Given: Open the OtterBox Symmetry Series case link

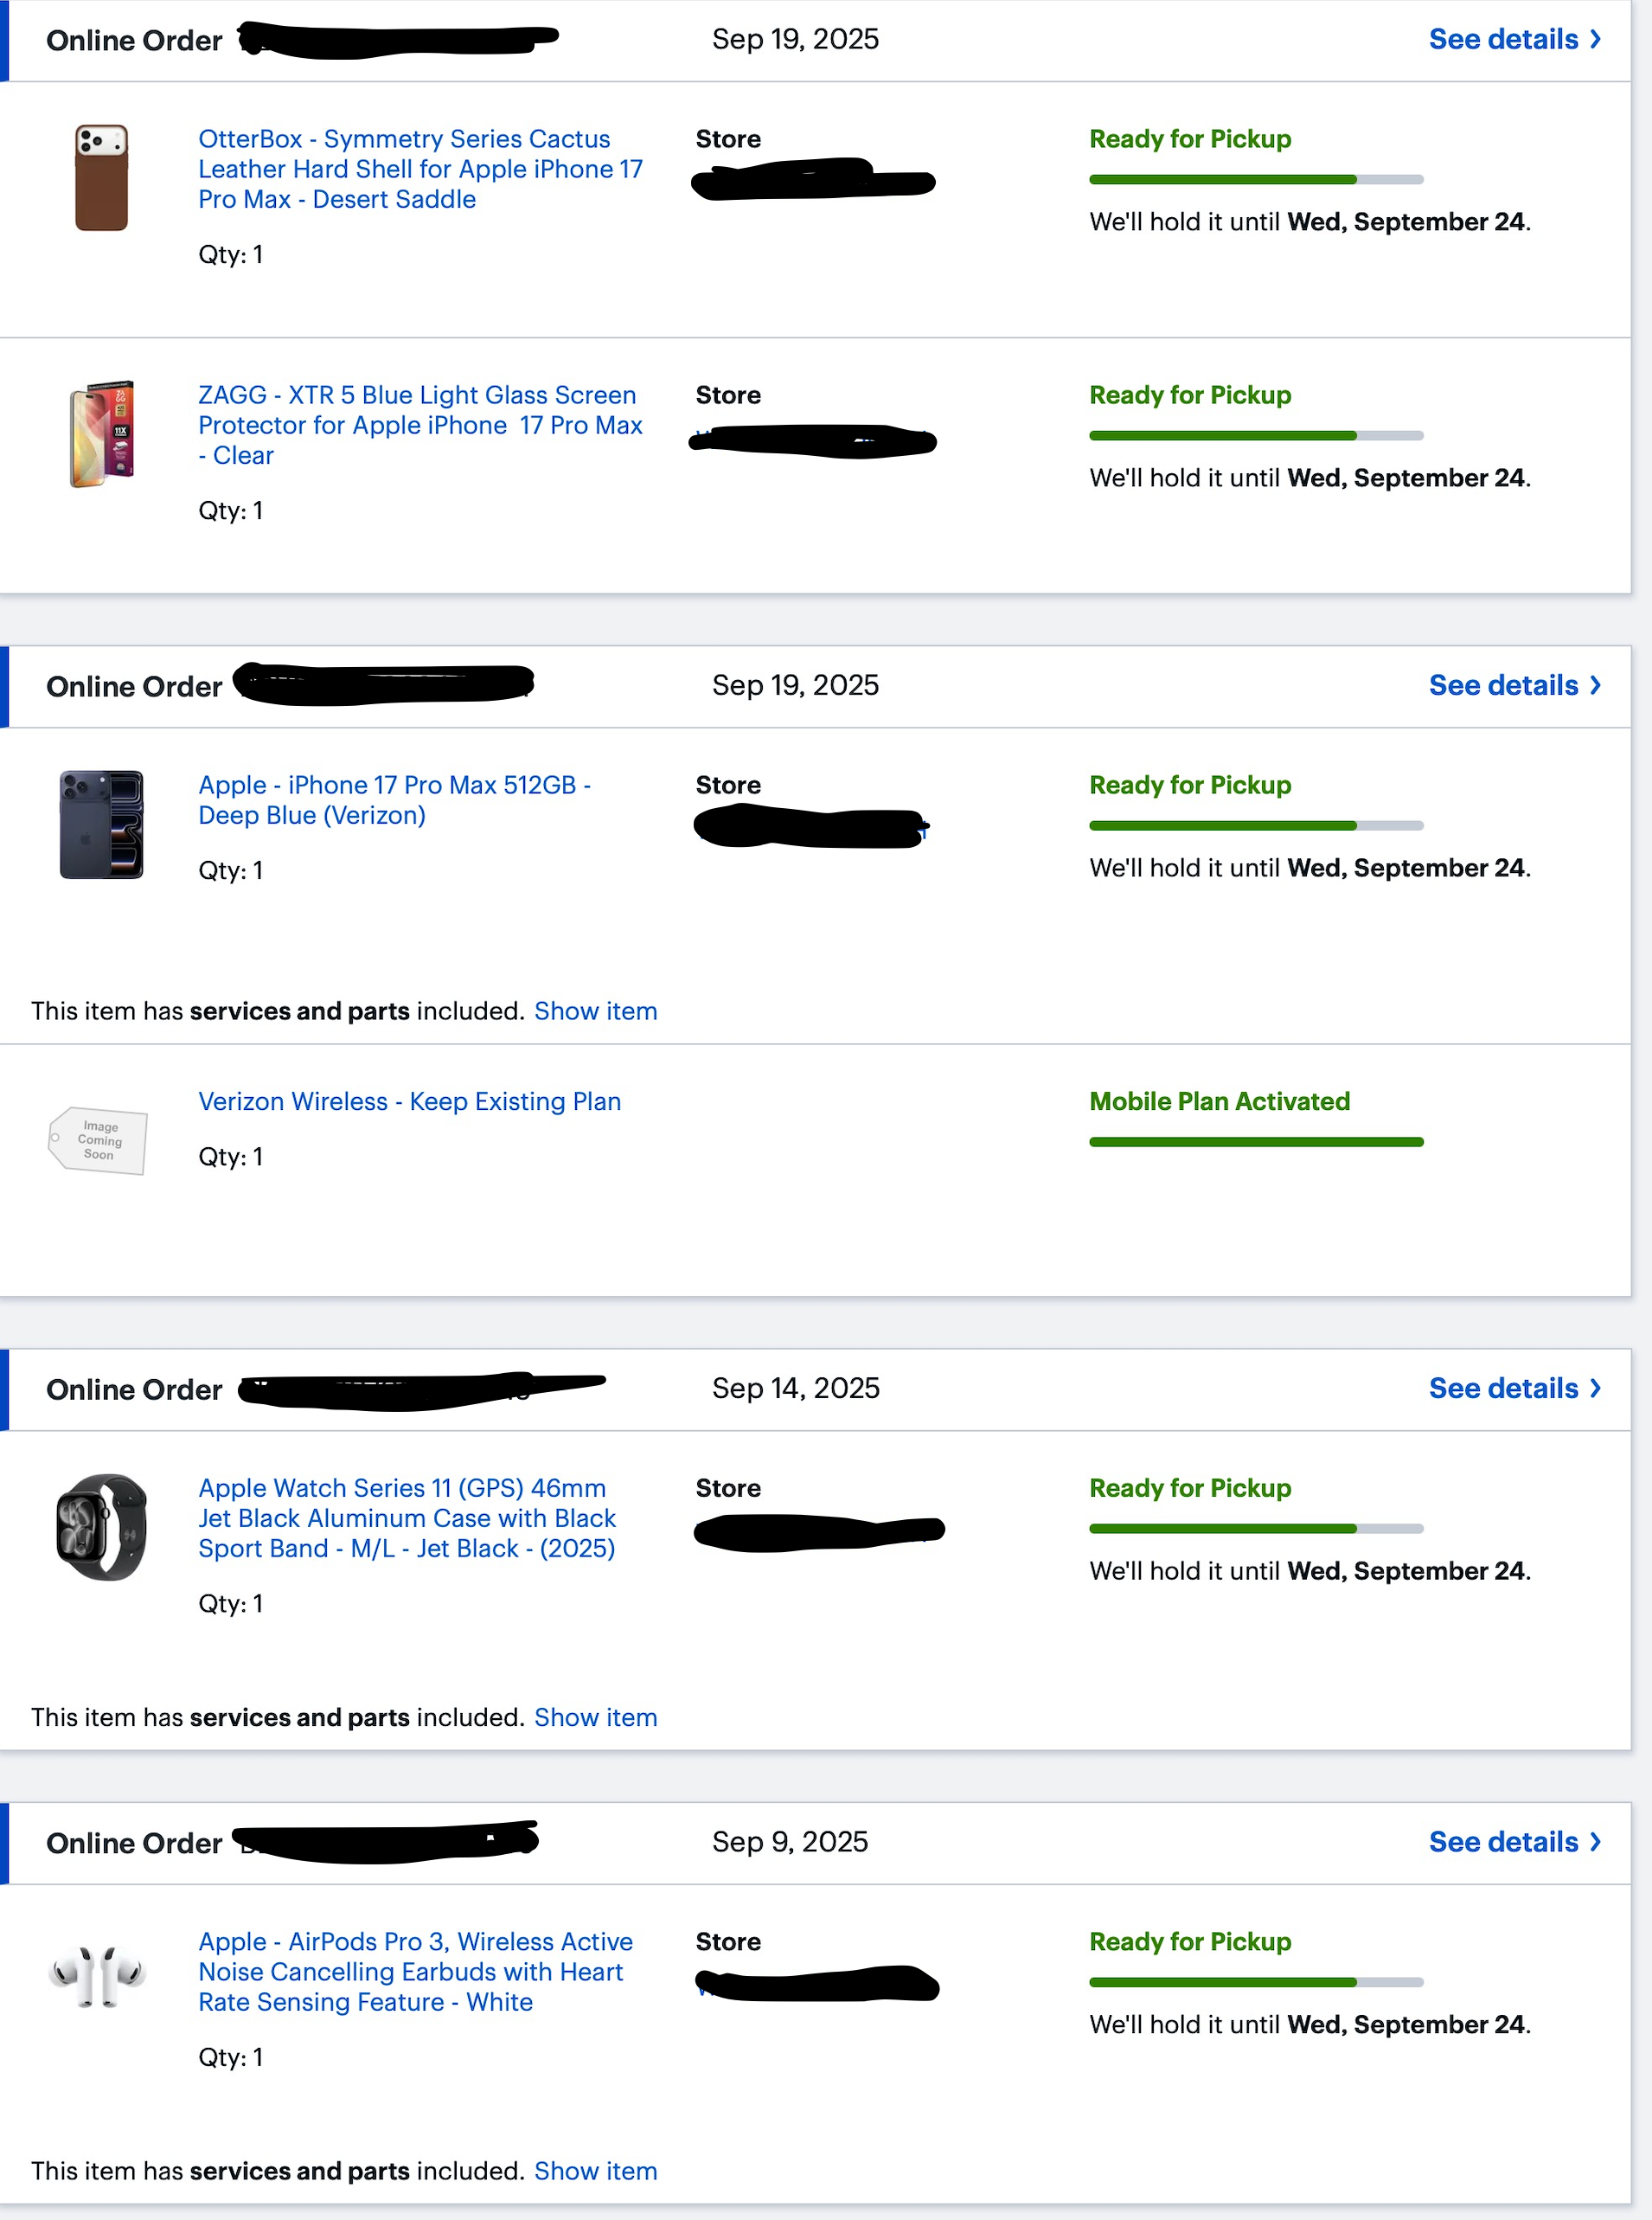Looking at the screenshot, I should [420, 169].
